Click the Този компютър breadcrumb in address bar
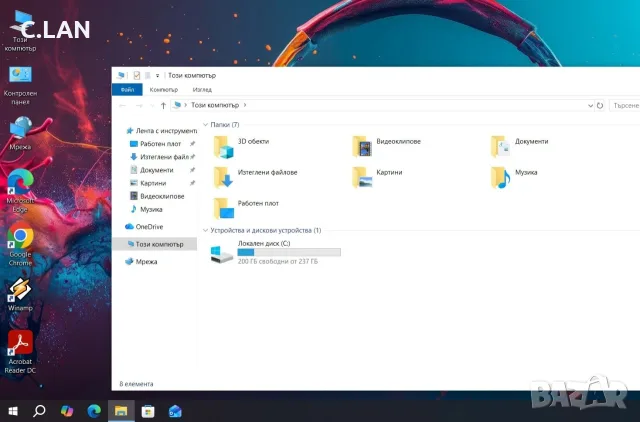640x422 pixels. point(215,105)
